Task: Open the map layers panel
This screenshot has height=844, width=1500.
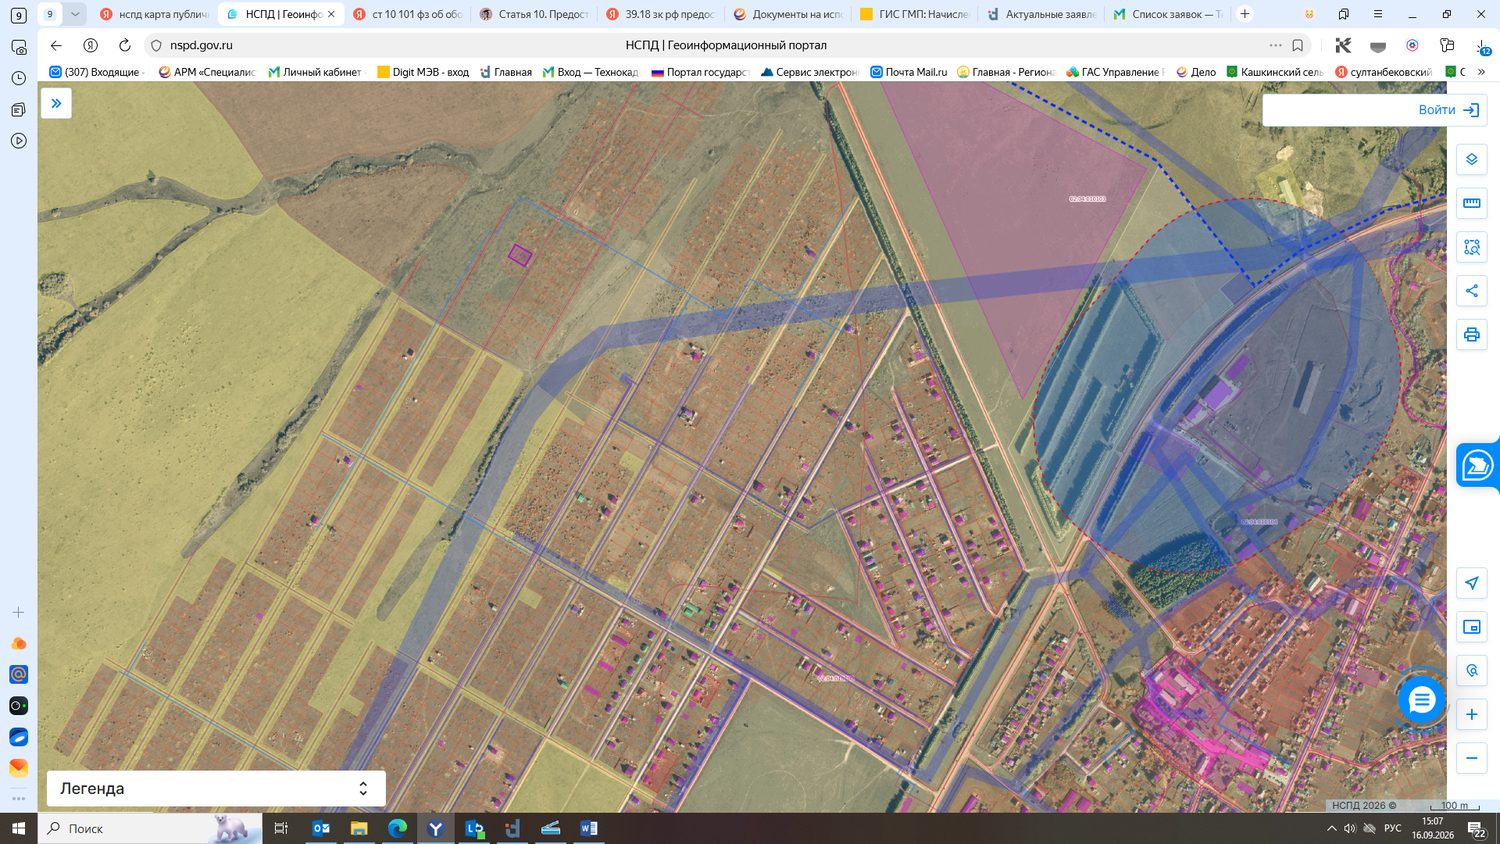Action: pyautogui.click(x=1471, y=160)
